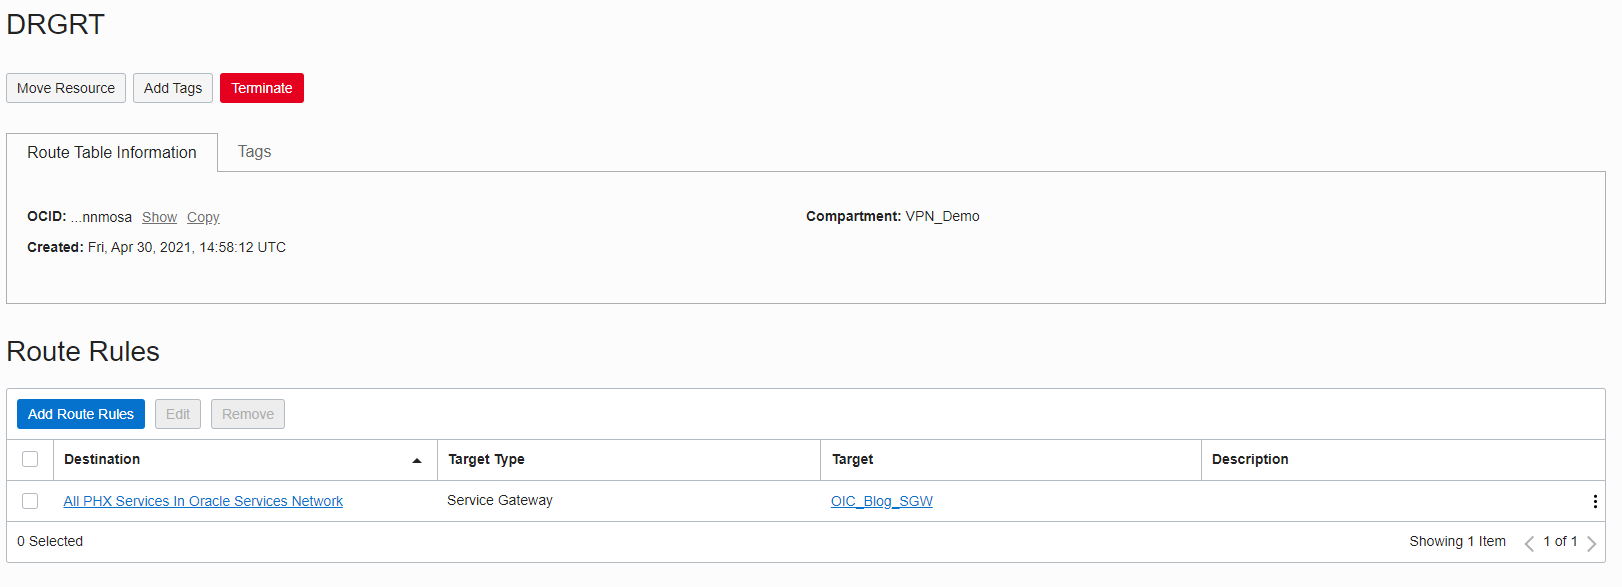Switch to the Tags tab
This screenshot has height=587, width=1622.
tap(254, 152)
